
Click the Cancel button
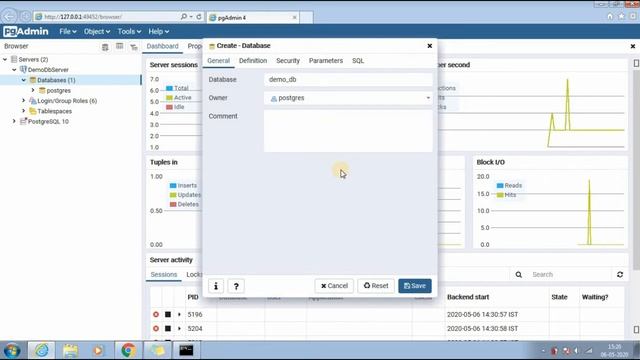click(334, 286)
